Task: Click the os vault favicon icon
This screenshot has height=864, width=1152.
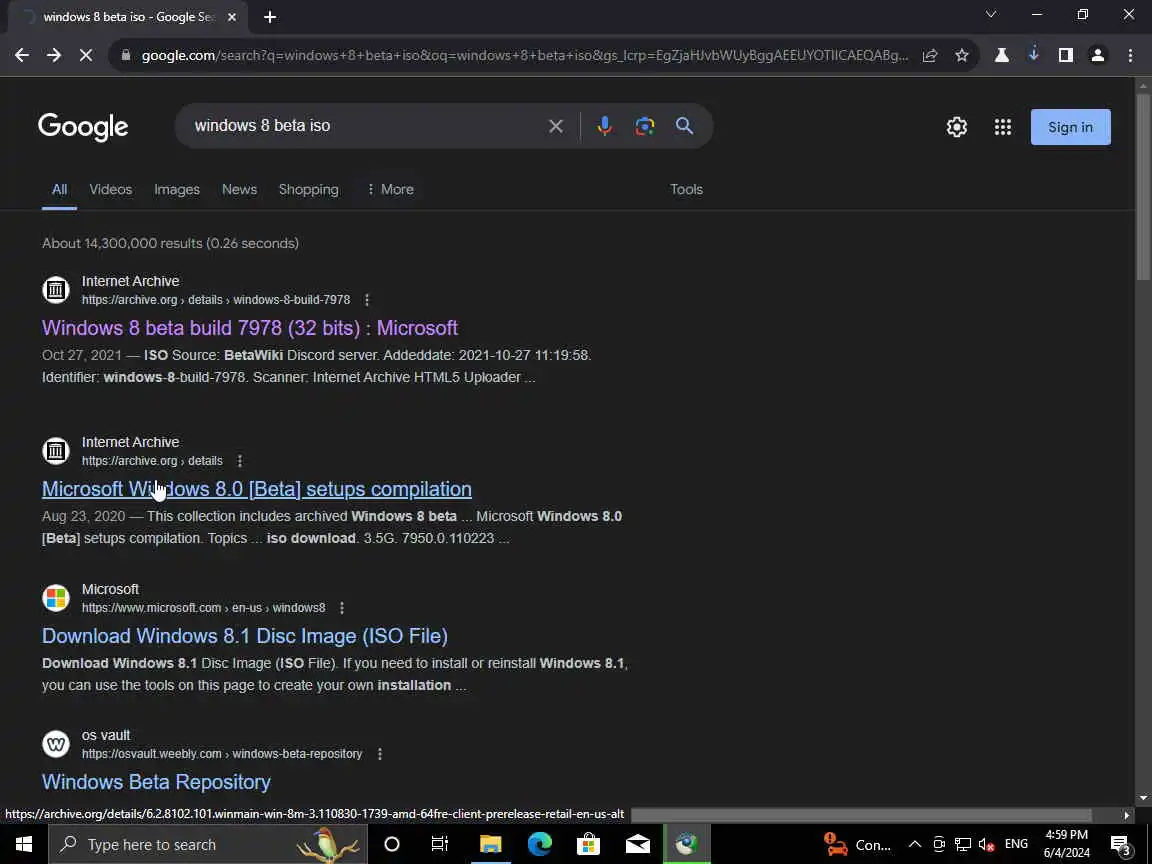Action: 56,744
